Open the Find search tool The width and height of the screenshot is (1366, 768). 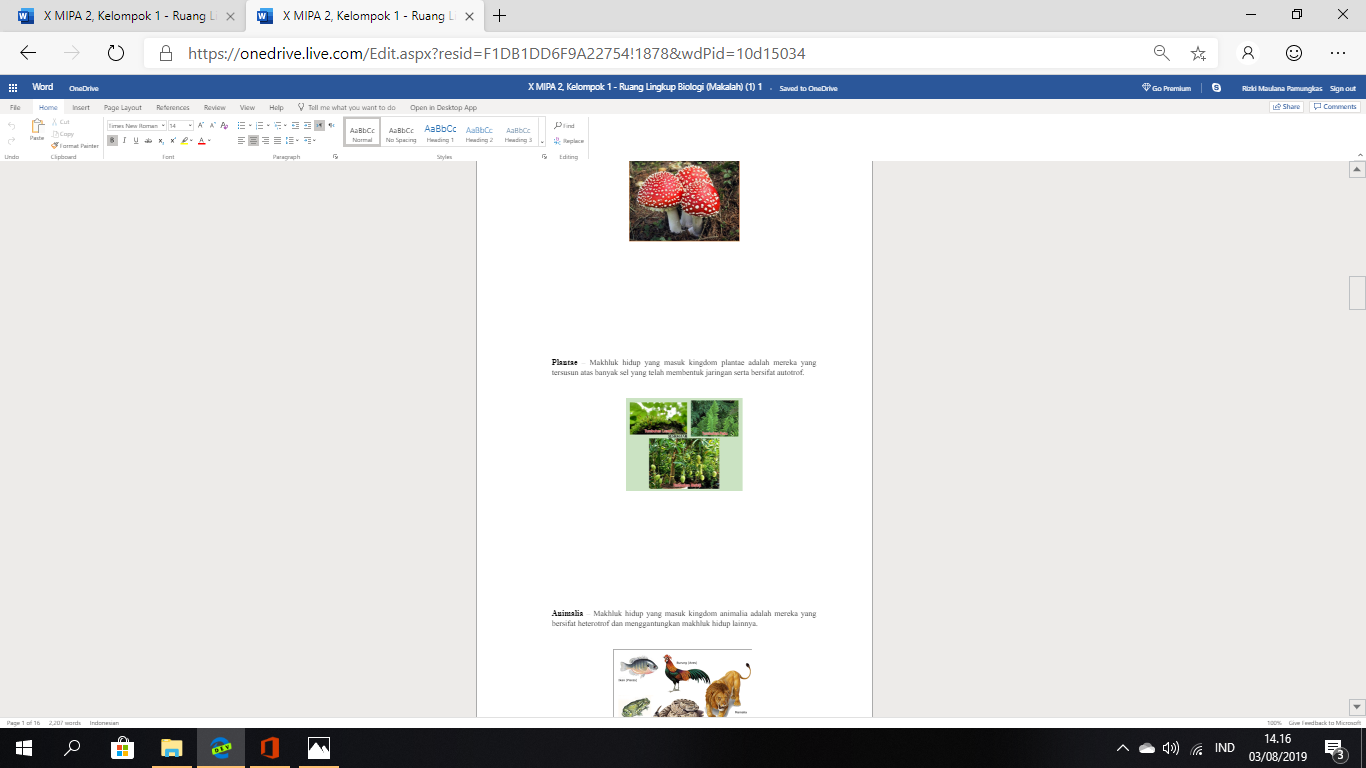(565, 126)
